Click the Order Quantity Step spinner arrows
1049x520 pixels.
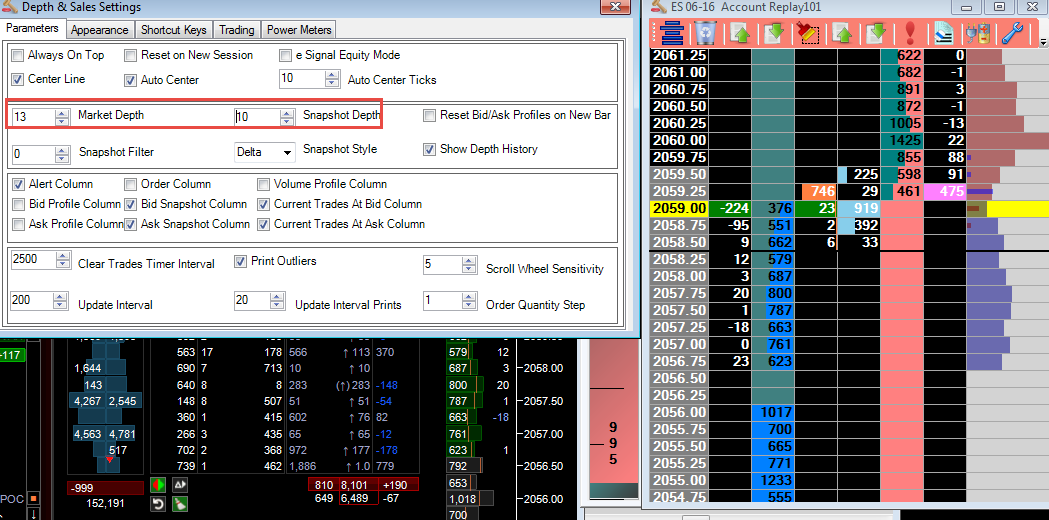pos(468,301)
